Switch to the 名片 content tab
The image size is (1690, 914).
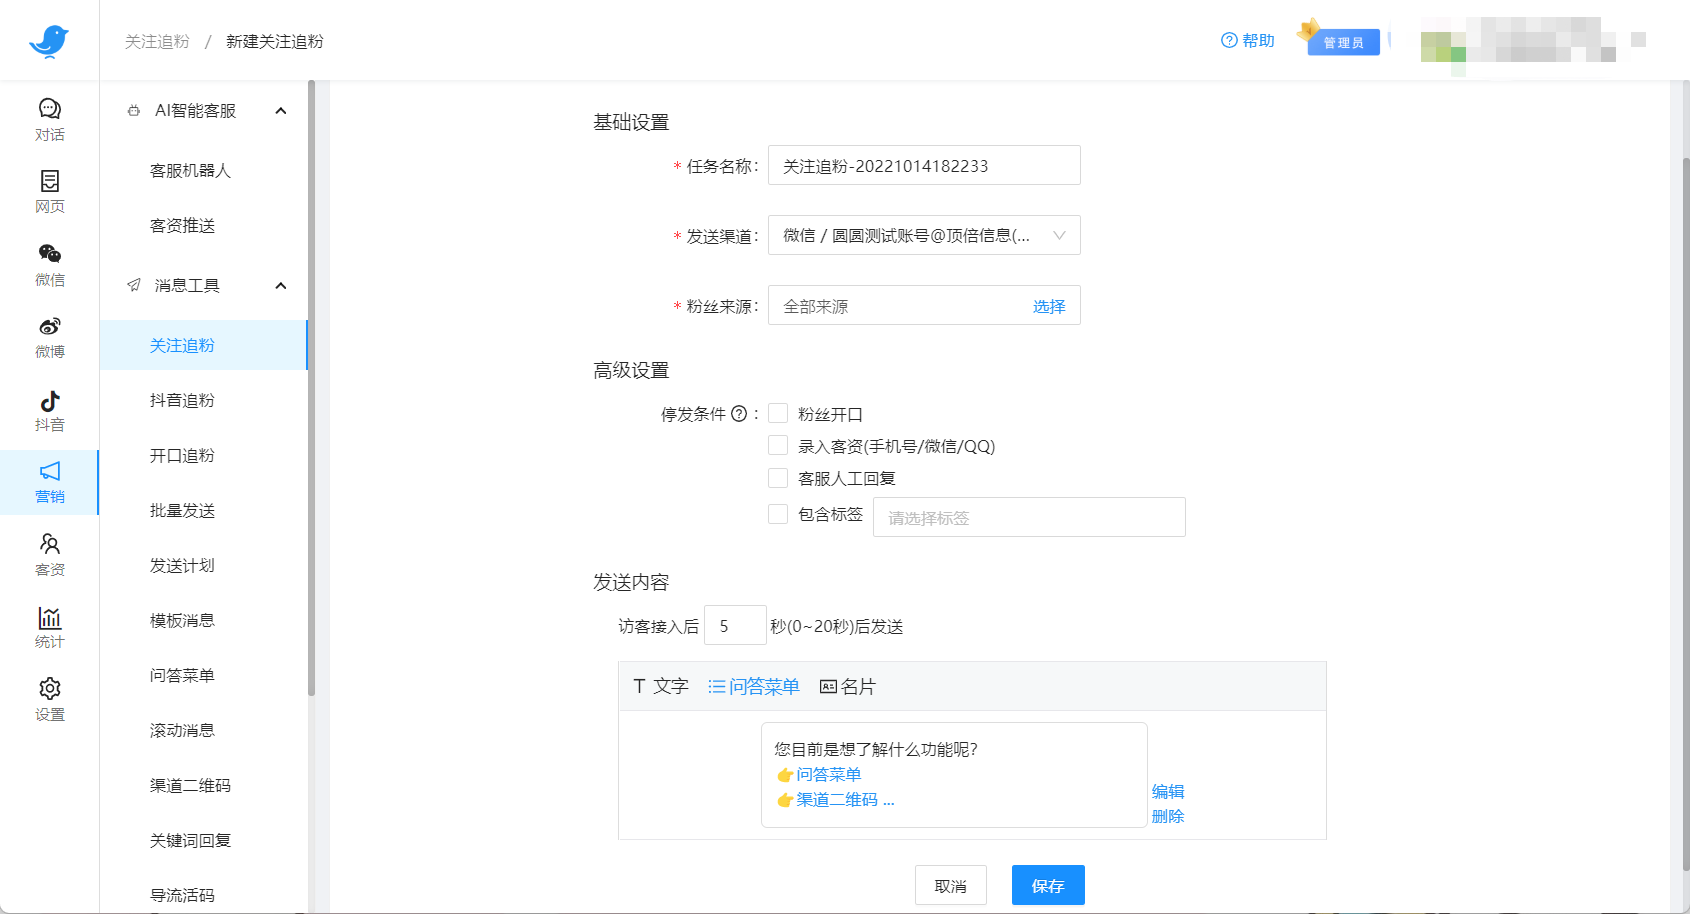click(x=846, y=686)
